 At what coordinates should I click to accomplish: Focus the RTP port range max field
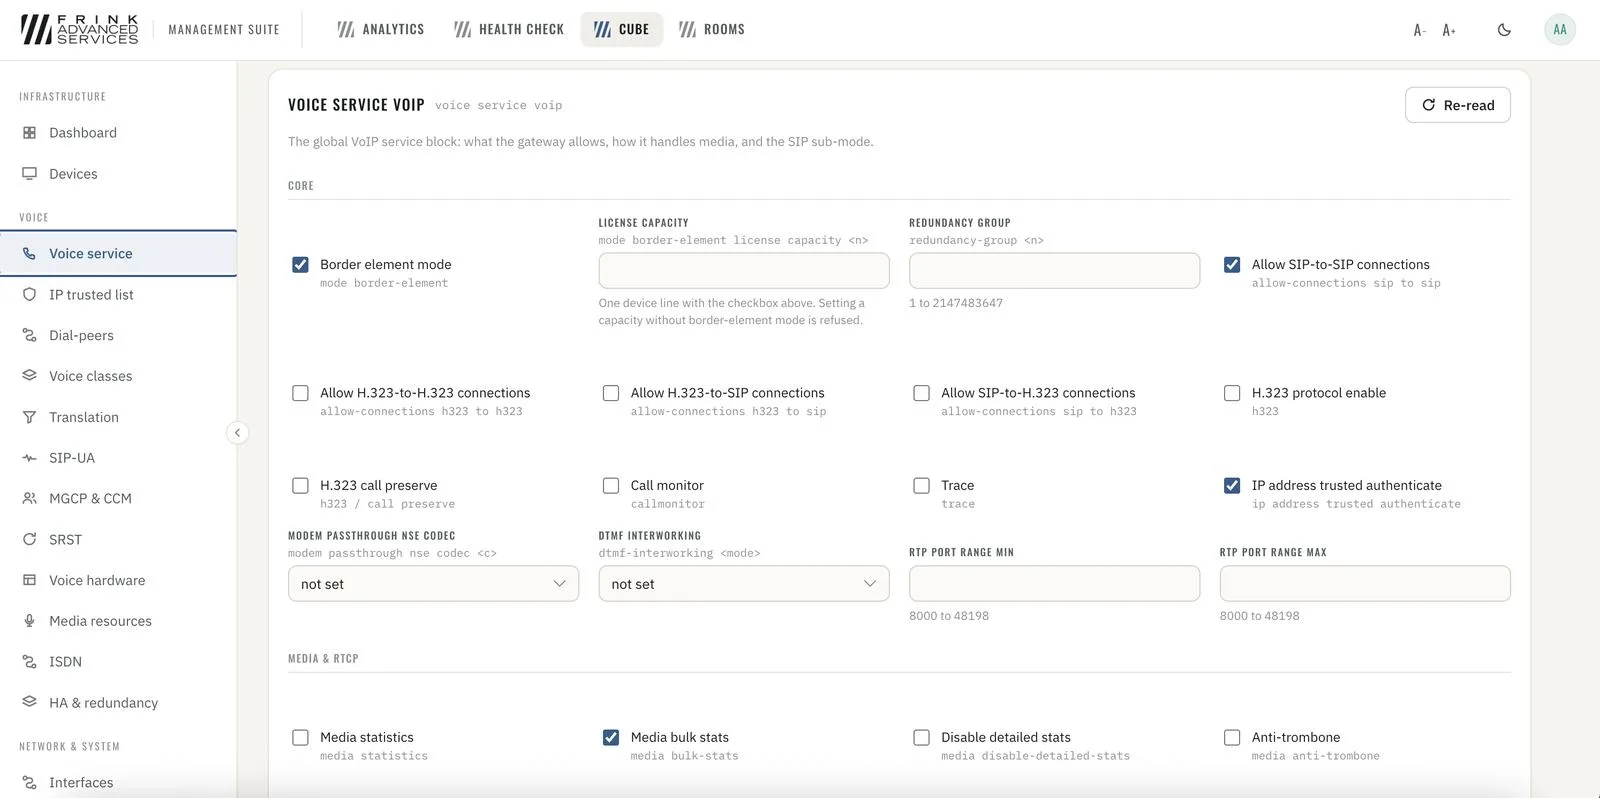click(1365, 584)
